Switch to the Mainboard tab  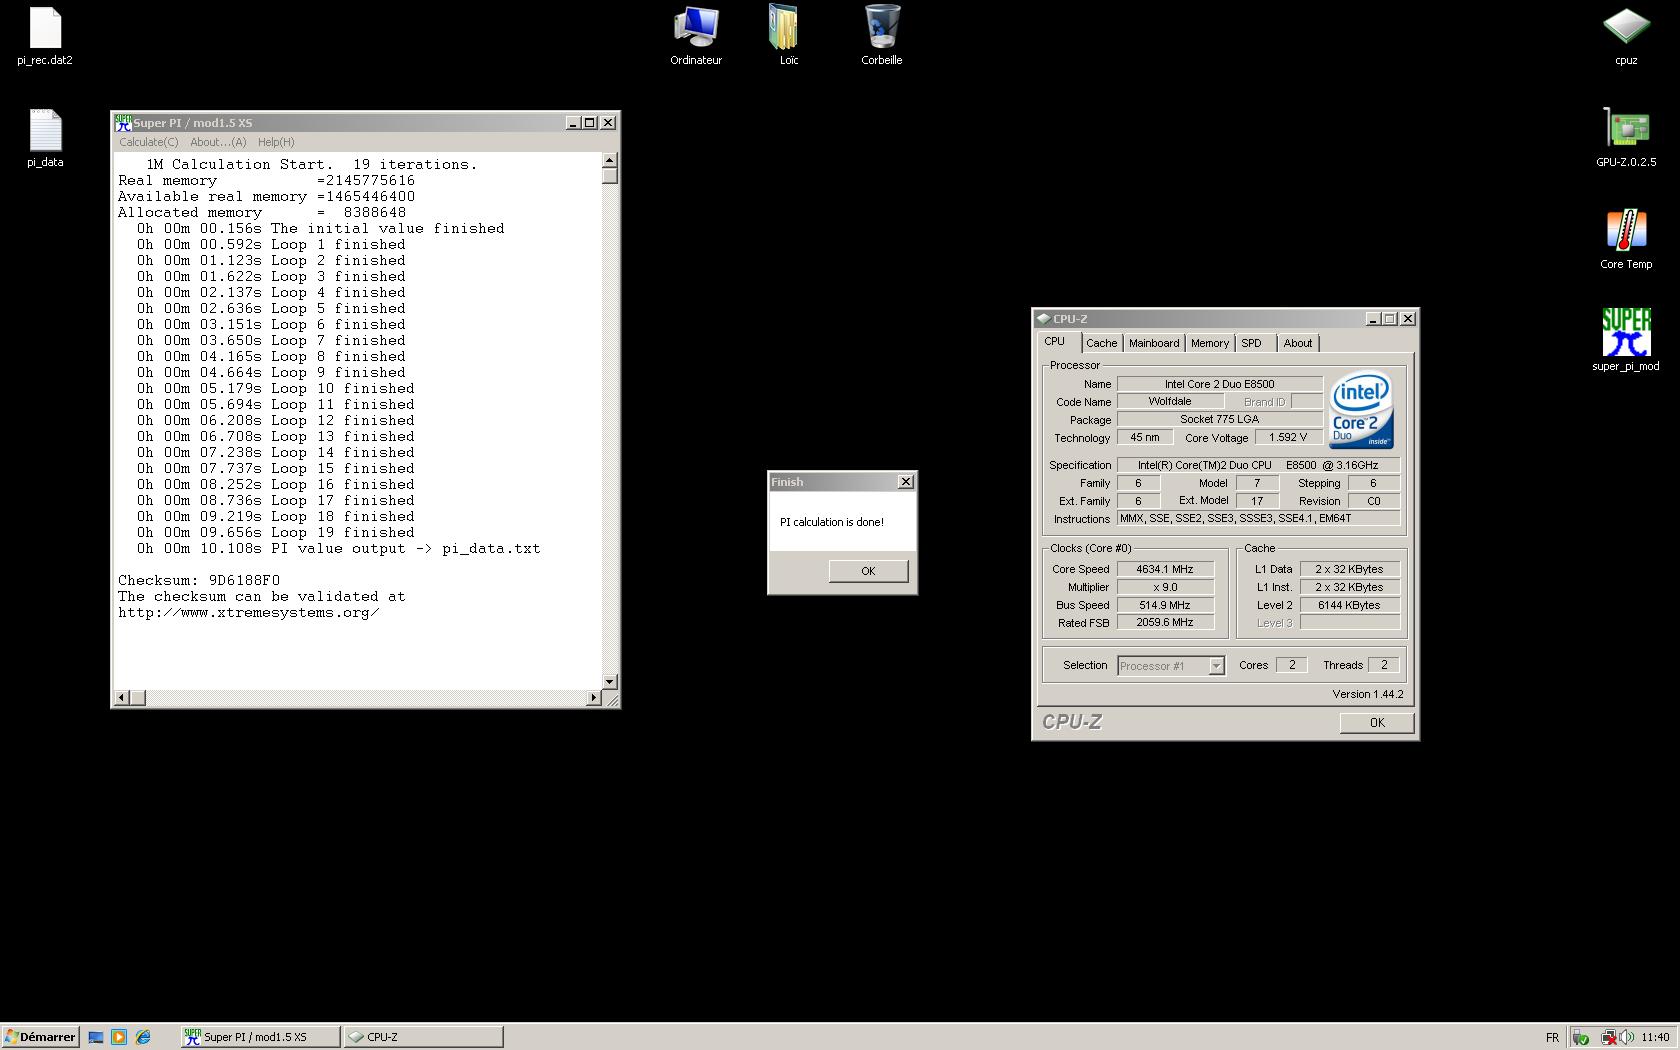click(x=1153, y=343)
